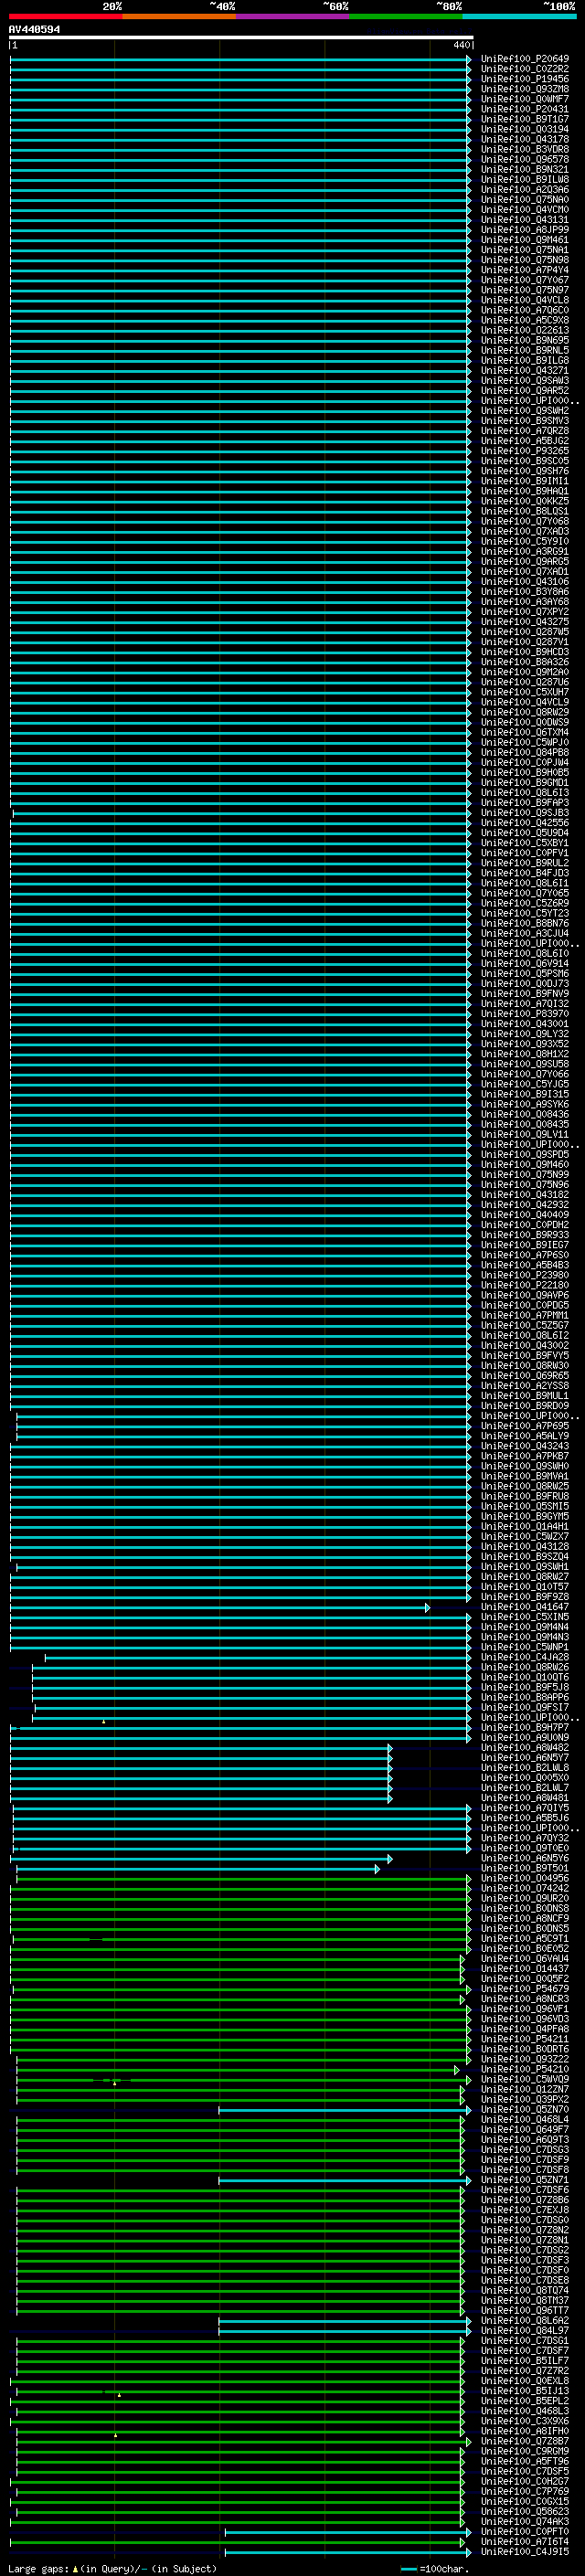Select the UniRef100_Q9M461 label
The image size is (585, 2576).
pyautogui.click(x=524, y=240)
